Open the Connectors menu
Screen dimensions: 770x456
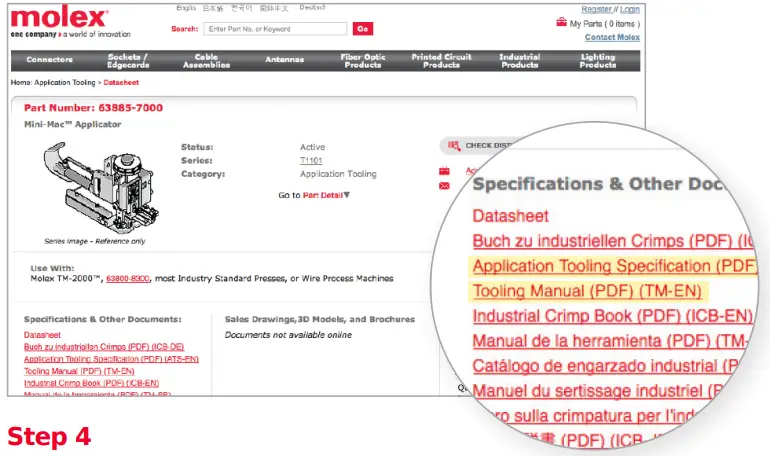click(x=50, y=59)
